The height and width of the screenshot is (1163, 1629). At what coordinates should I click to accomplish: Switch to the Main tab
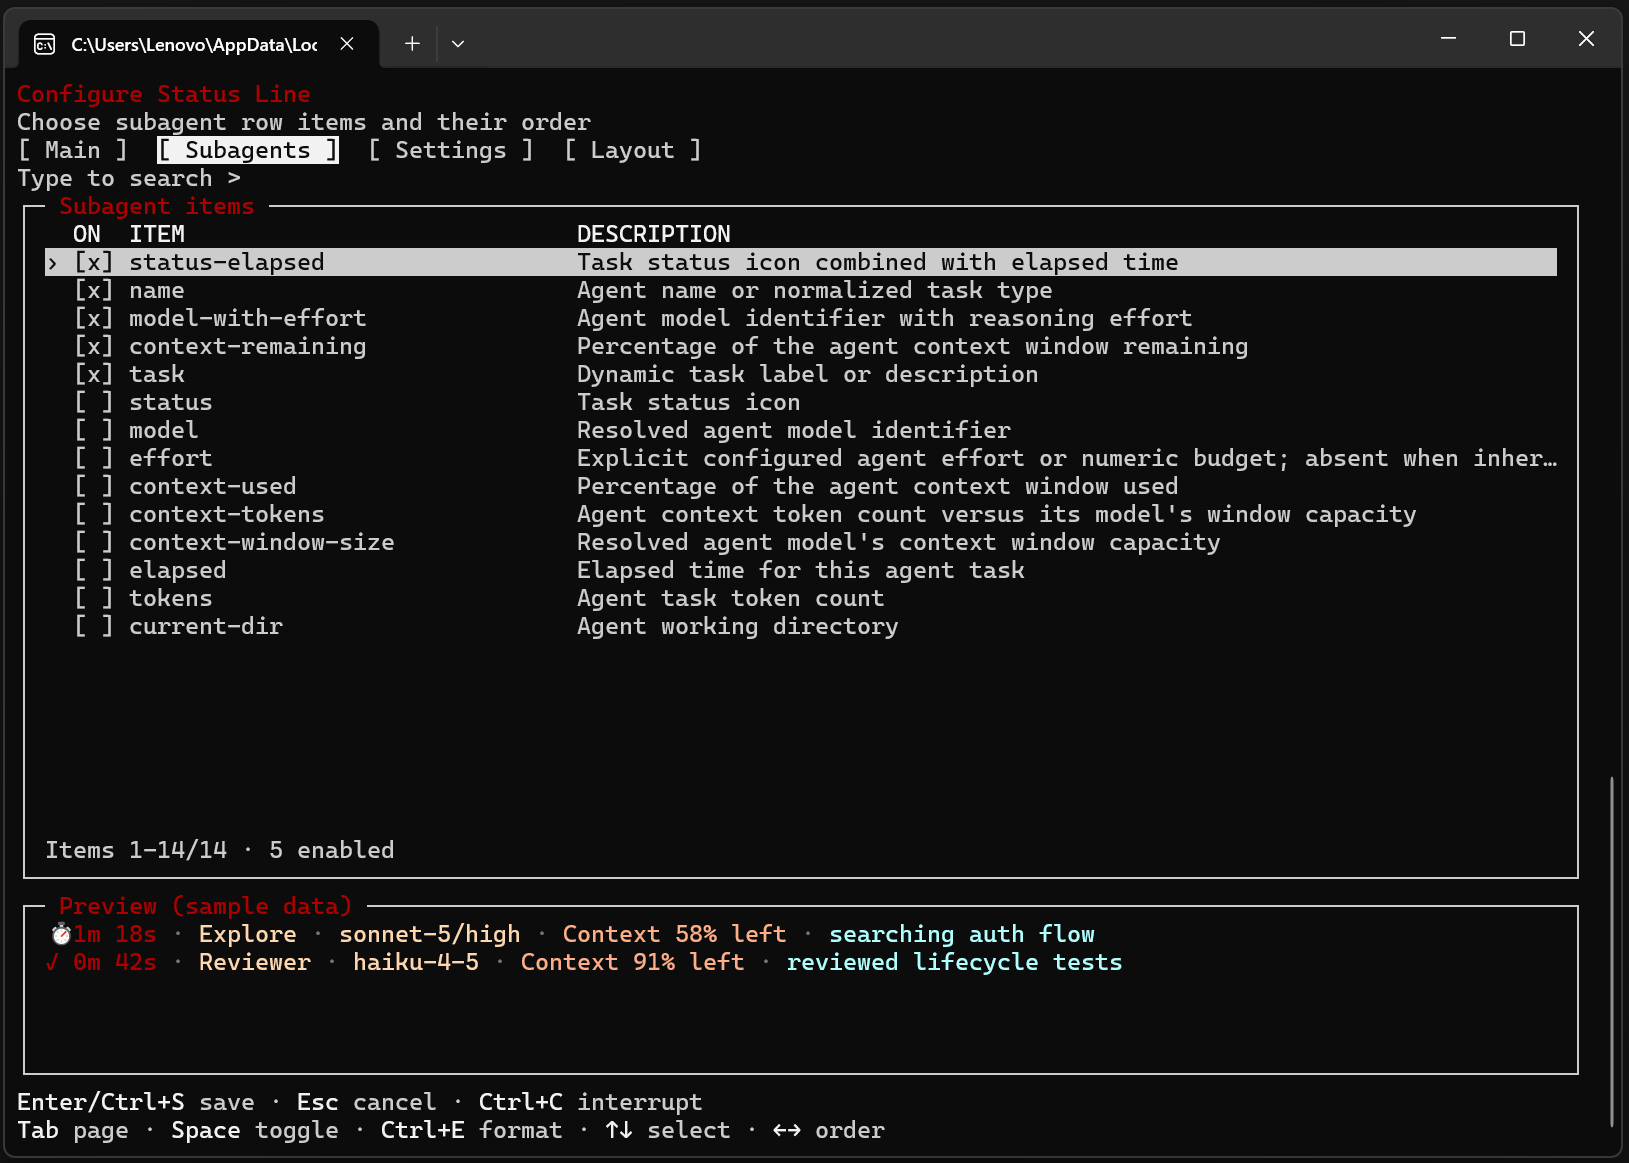(x=73, y=150)
